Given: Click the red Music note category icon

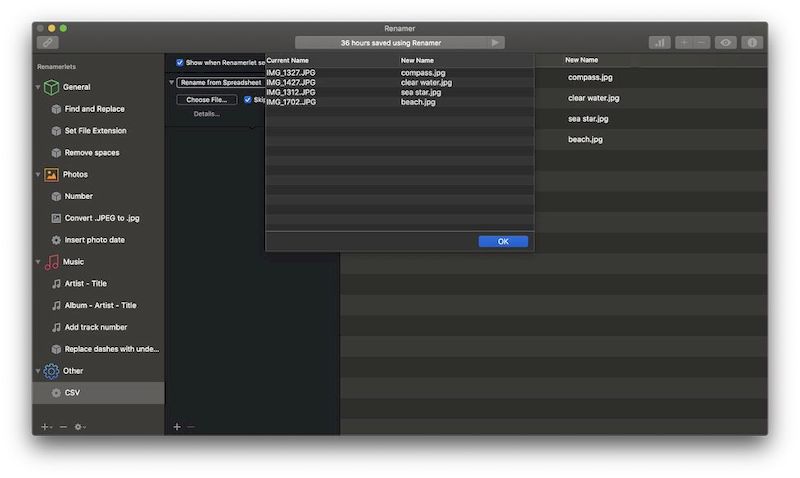Looking at the screenshot, I should [52, 262].
